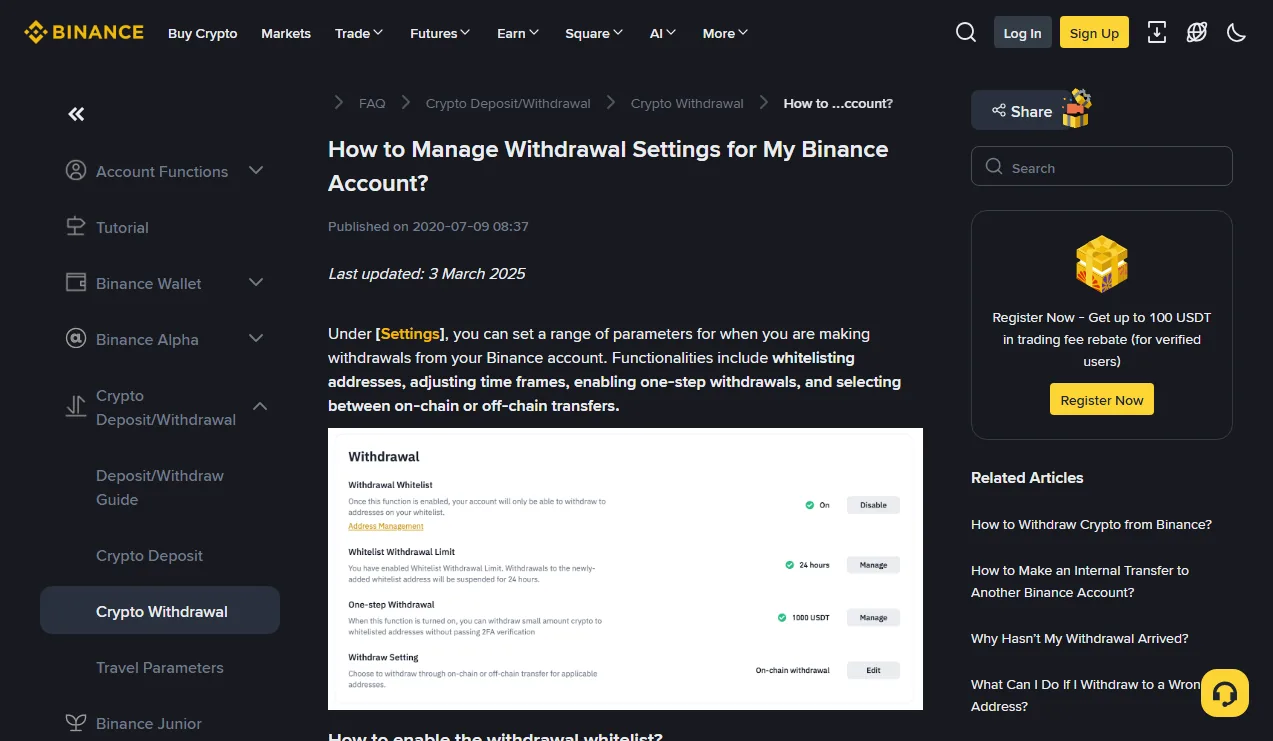Collapse Crypto Deposit/Withdrawal chevron

tap(260, 406)
